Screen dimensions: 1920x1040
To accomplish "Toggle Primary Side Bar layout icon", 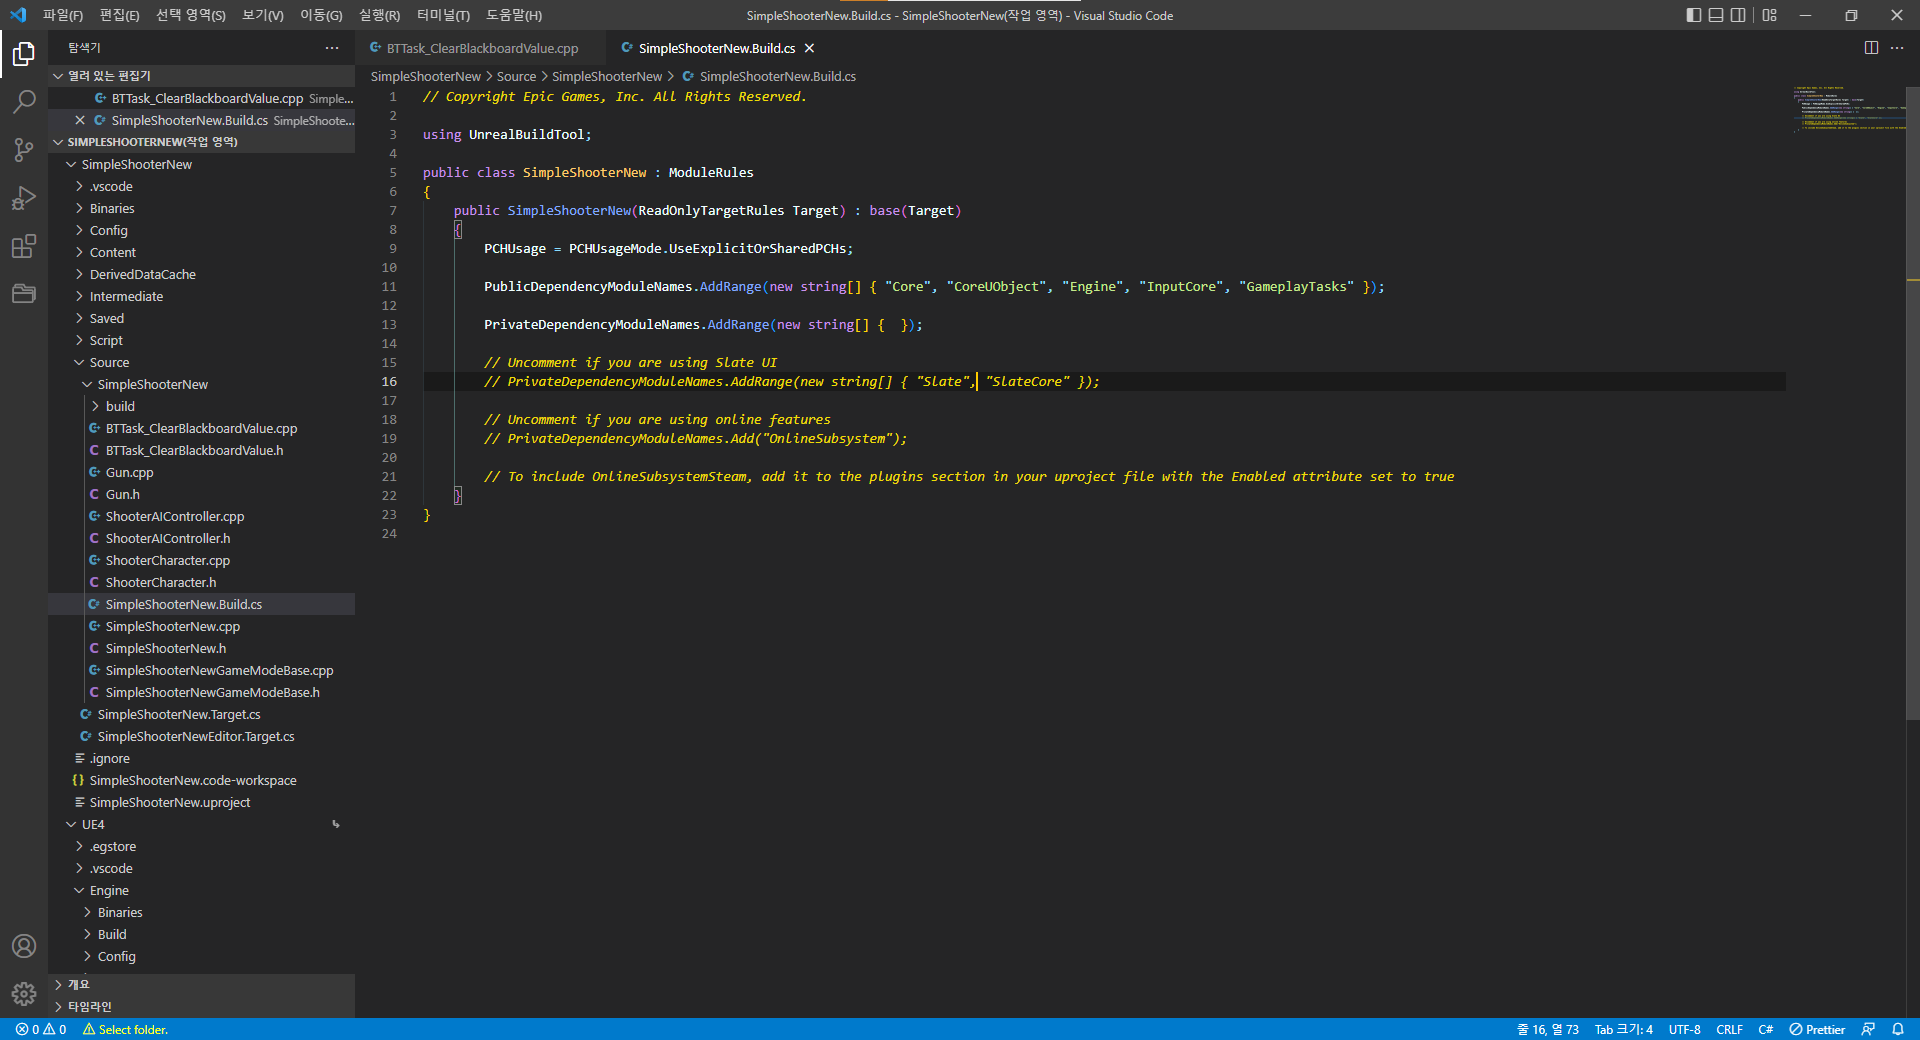I will [1693, 15].
